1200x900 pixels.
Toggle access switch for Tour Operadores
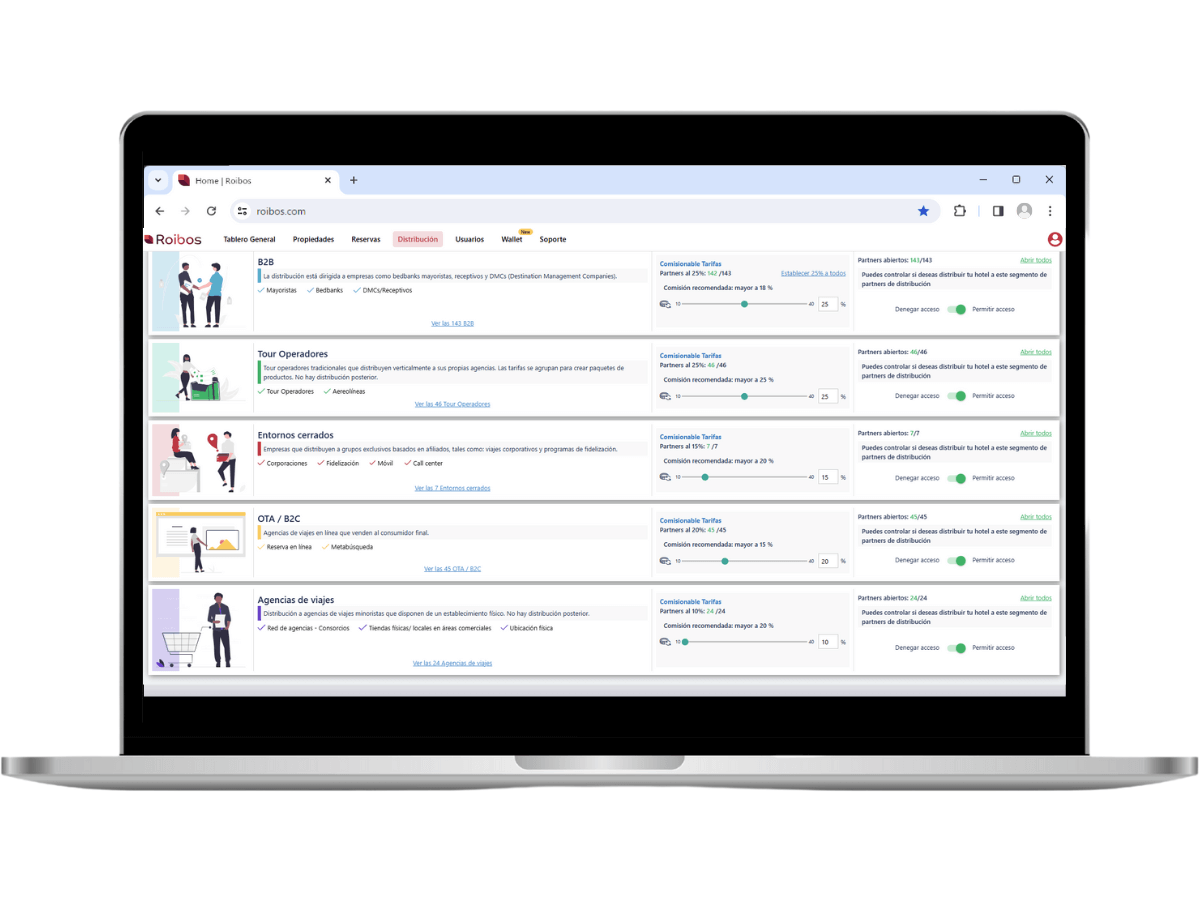point(957,396)
